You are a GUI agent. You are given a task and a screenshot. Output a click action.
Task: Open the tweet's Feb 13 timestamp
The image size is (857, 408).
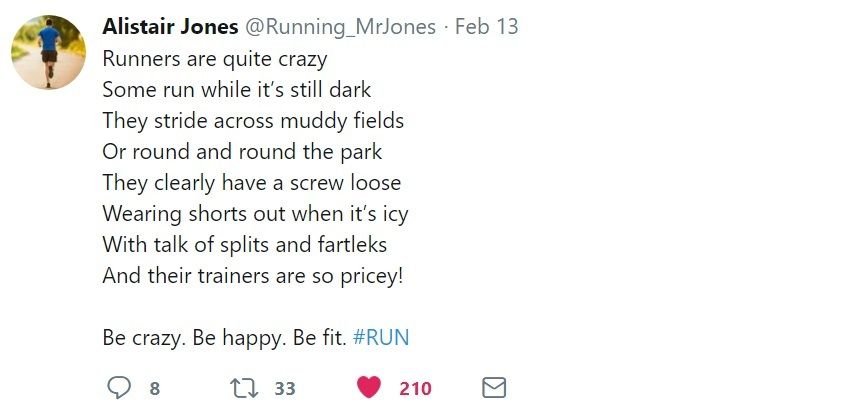coord(487,27)
